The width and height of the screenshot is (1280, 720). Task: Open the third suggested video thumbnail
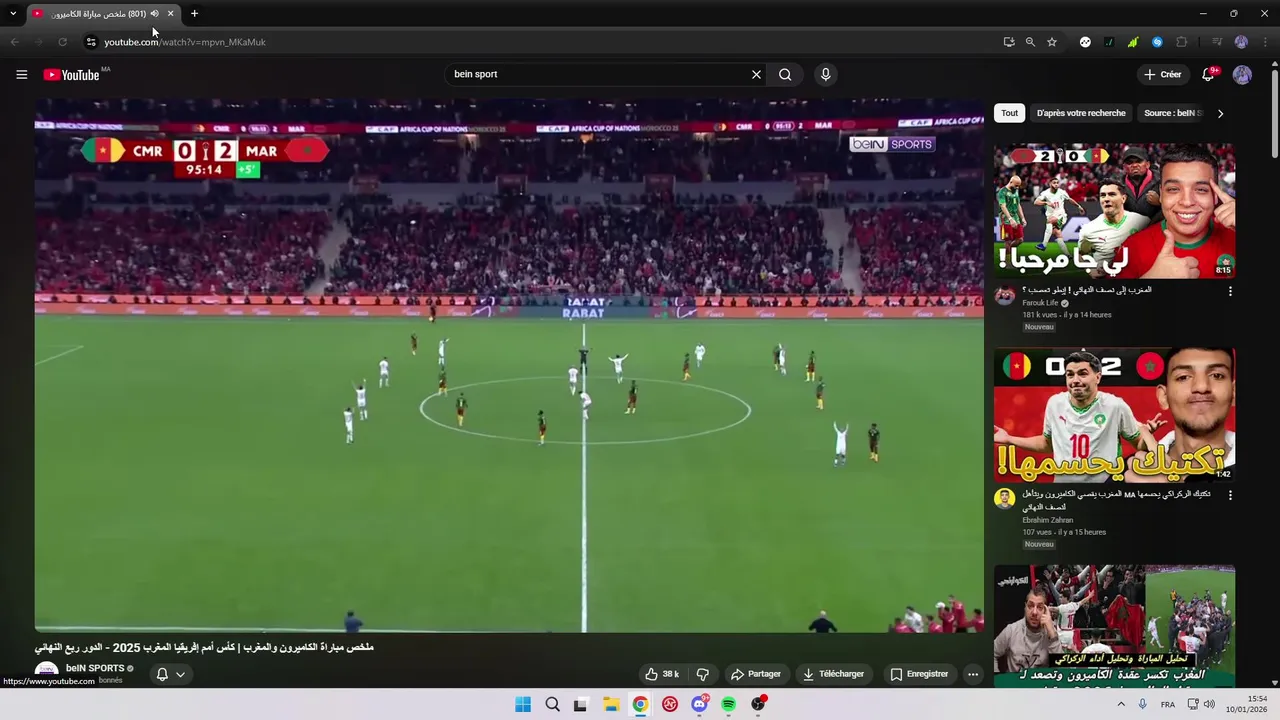(1114, 626)
